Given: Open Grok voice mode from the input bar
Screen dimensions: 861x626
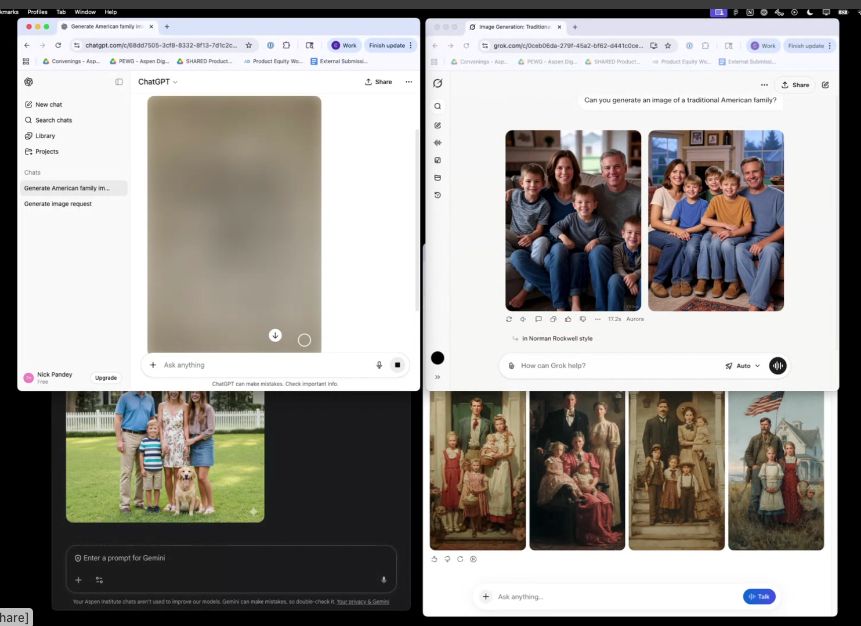Looking at the screenshot, I should pyautogui.click(x=778, y=365).
